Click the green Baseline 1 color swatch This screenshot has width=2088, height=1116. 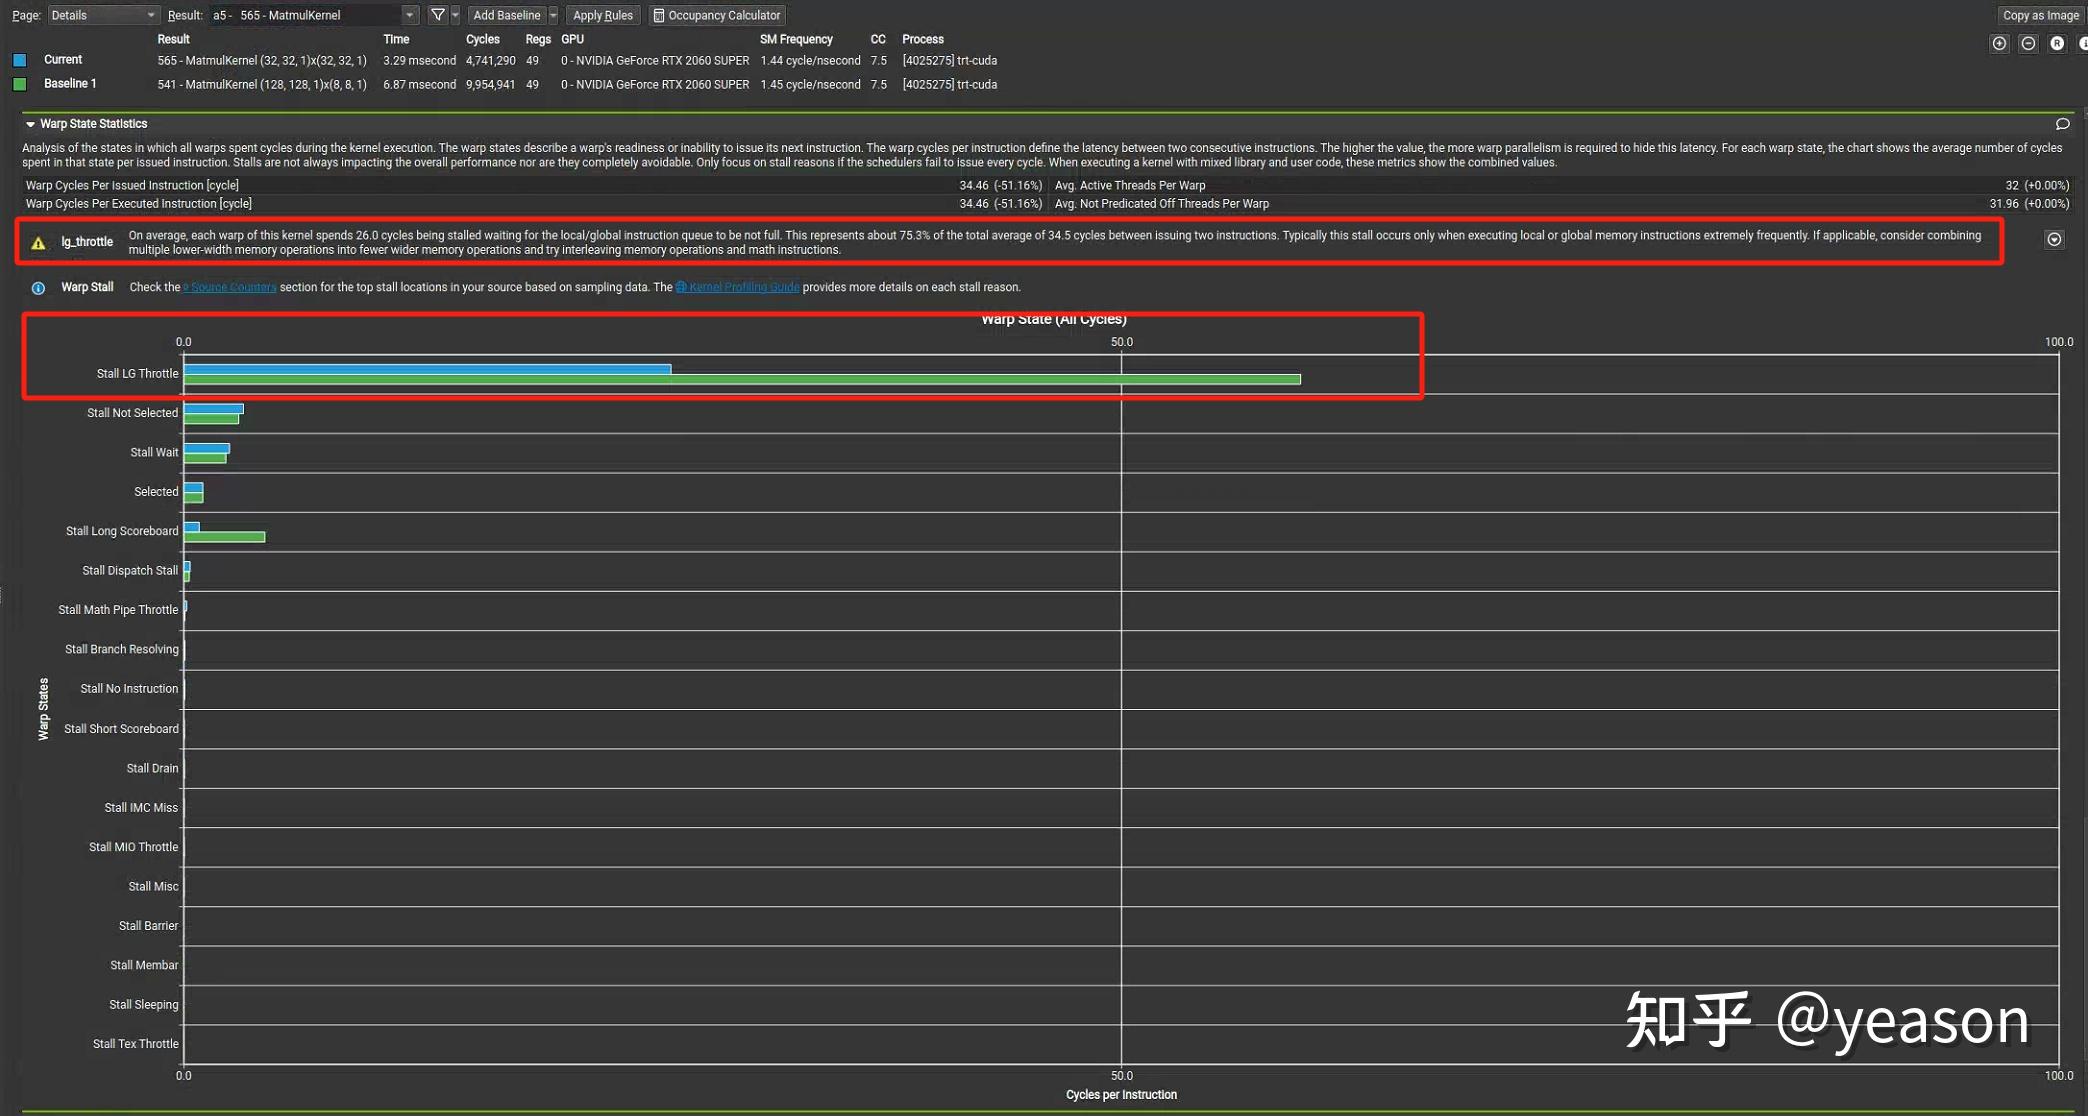(19, 84)
